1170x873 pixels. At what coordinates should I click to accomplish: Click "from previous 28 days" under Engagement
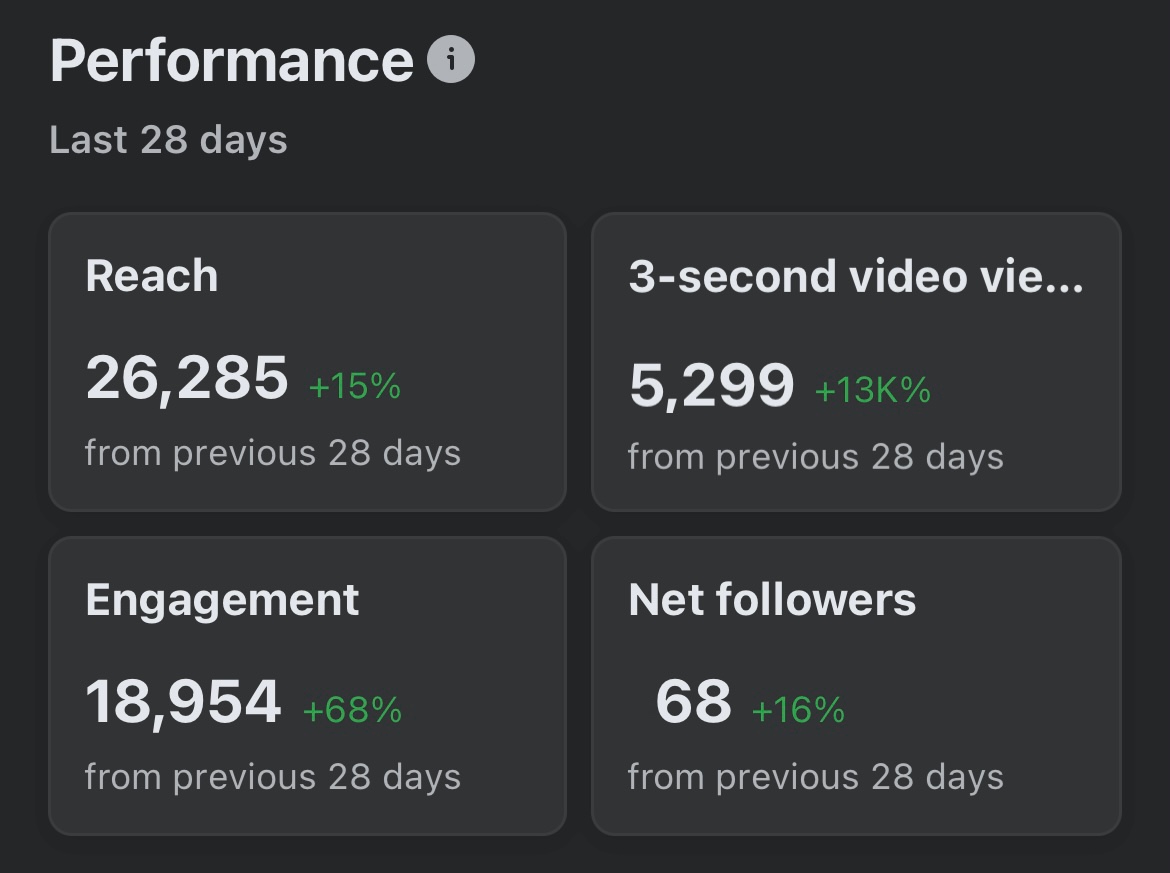[273, 777]
